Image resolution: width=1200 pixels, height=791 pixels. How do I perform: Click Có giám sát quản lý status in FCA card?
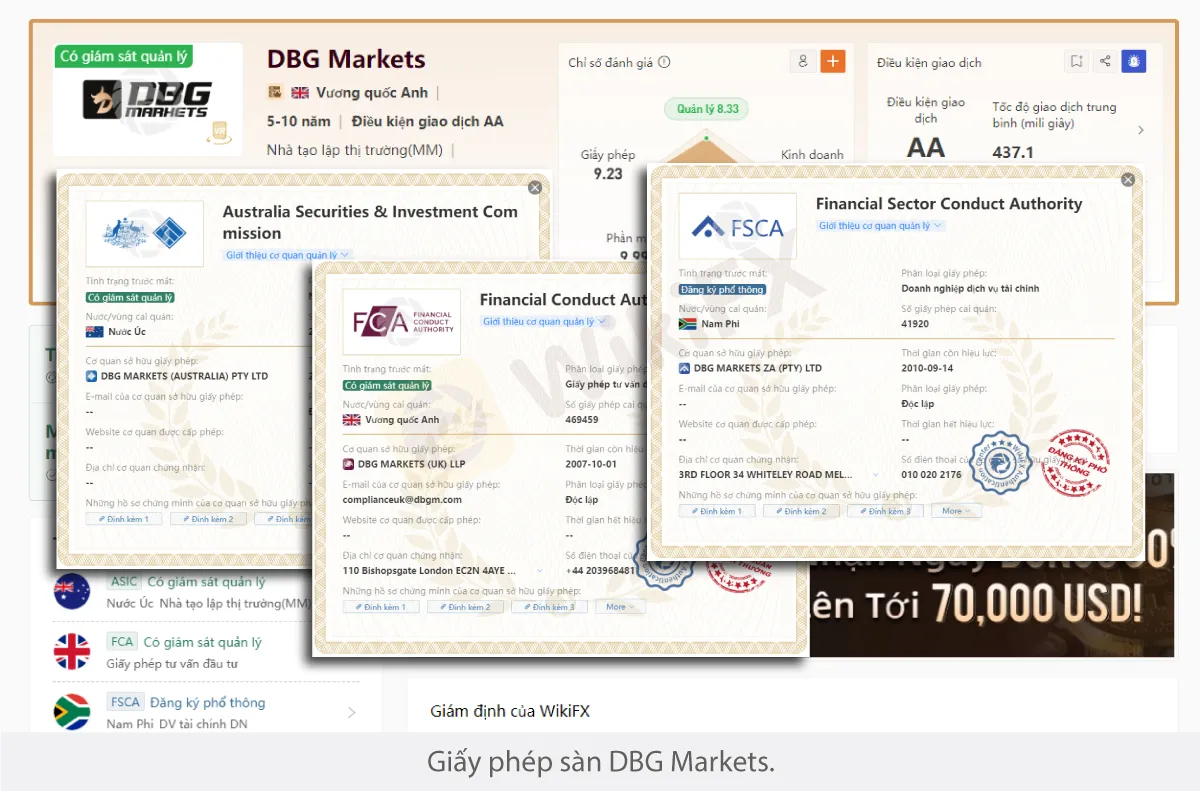387,386
